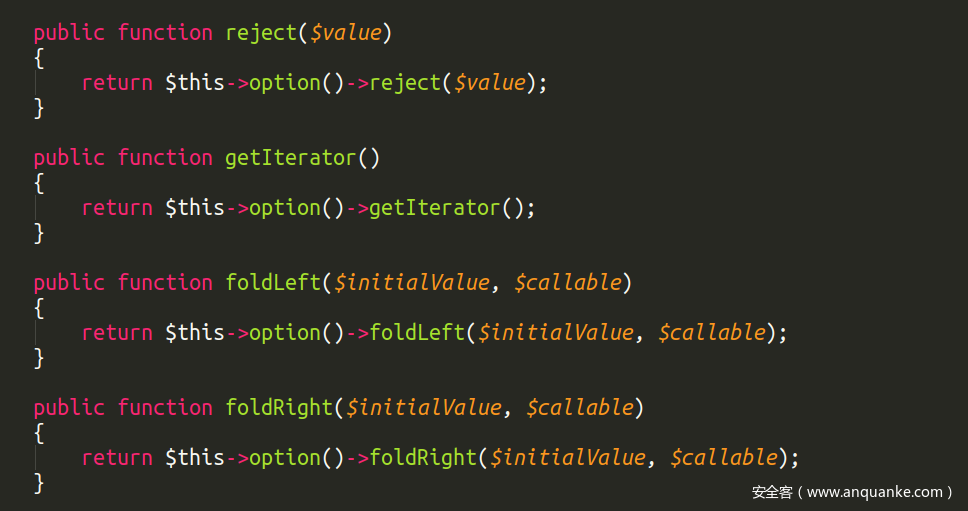
Task: Select the $callable argument in the foldRight call
Action: pyautogui.click(x=723, y=458)
